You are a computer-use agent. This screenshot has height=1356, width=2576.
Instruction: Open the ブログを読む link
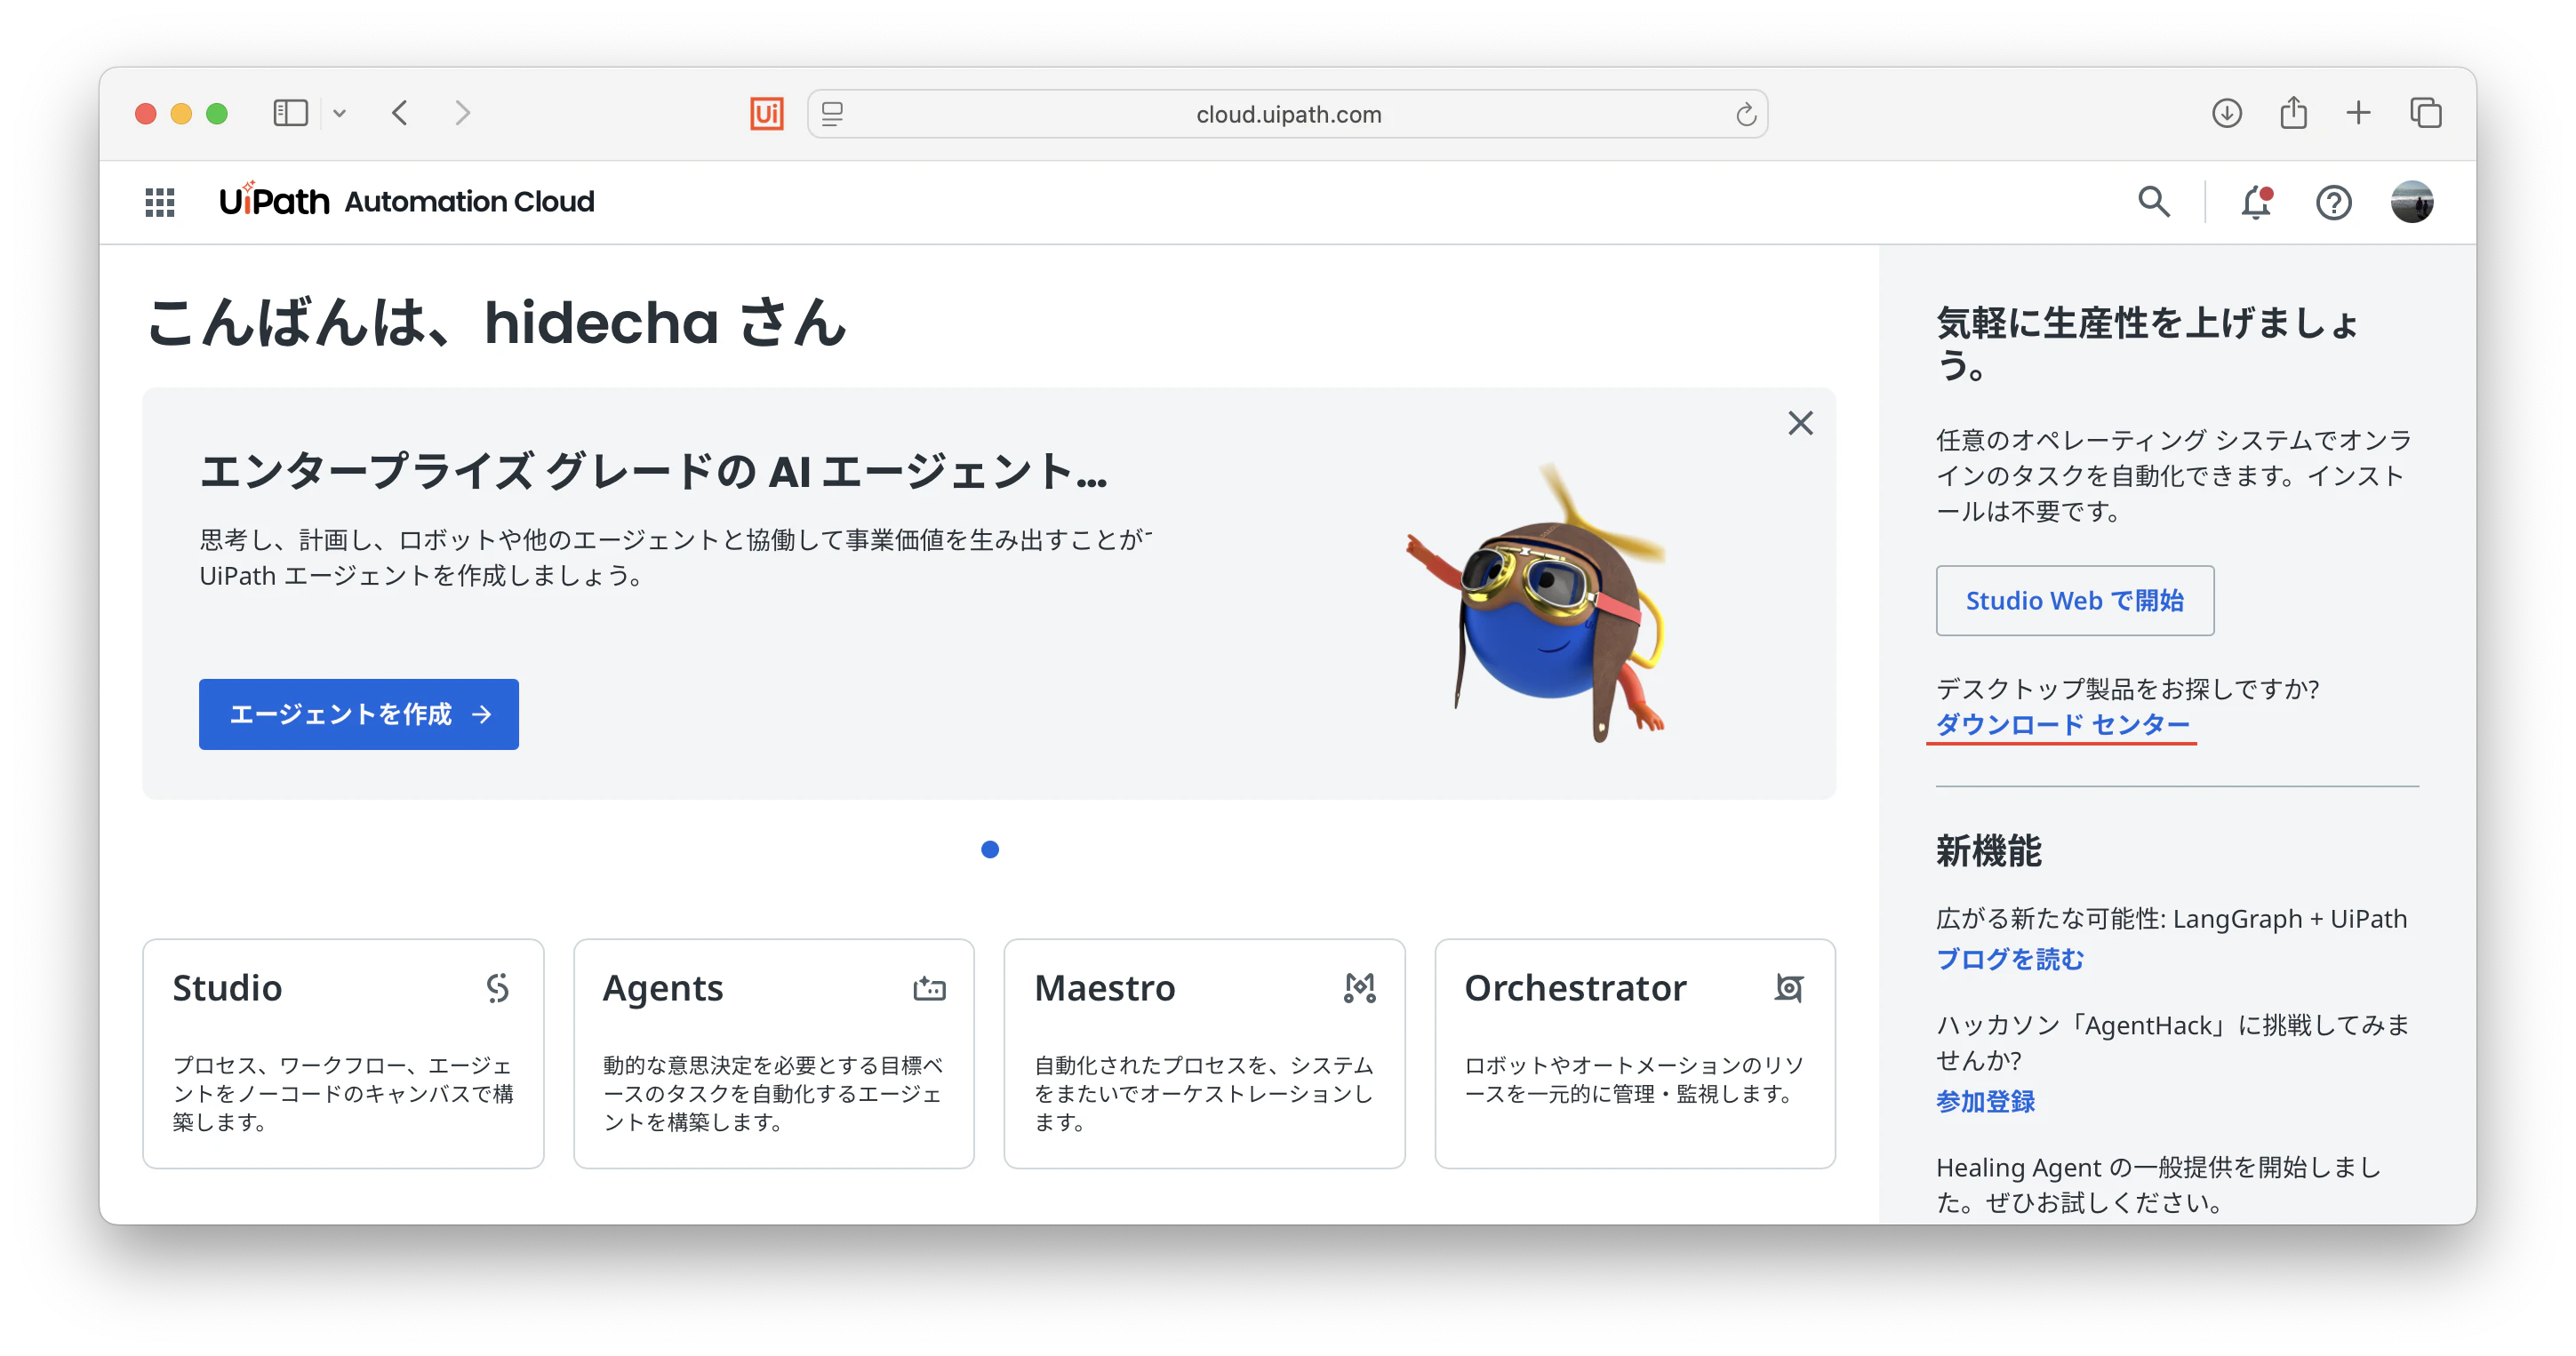2009,959
